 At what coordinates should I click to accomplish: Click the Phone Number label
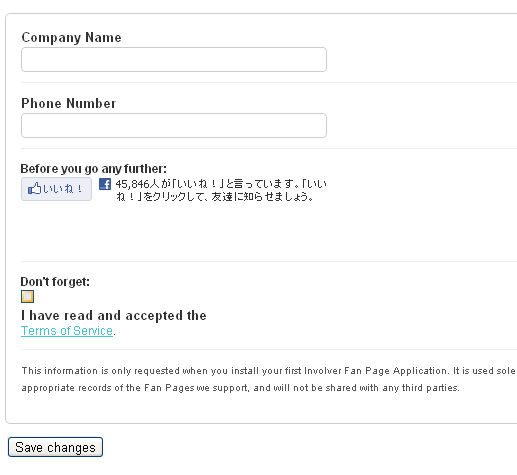[x=69, y=103]
